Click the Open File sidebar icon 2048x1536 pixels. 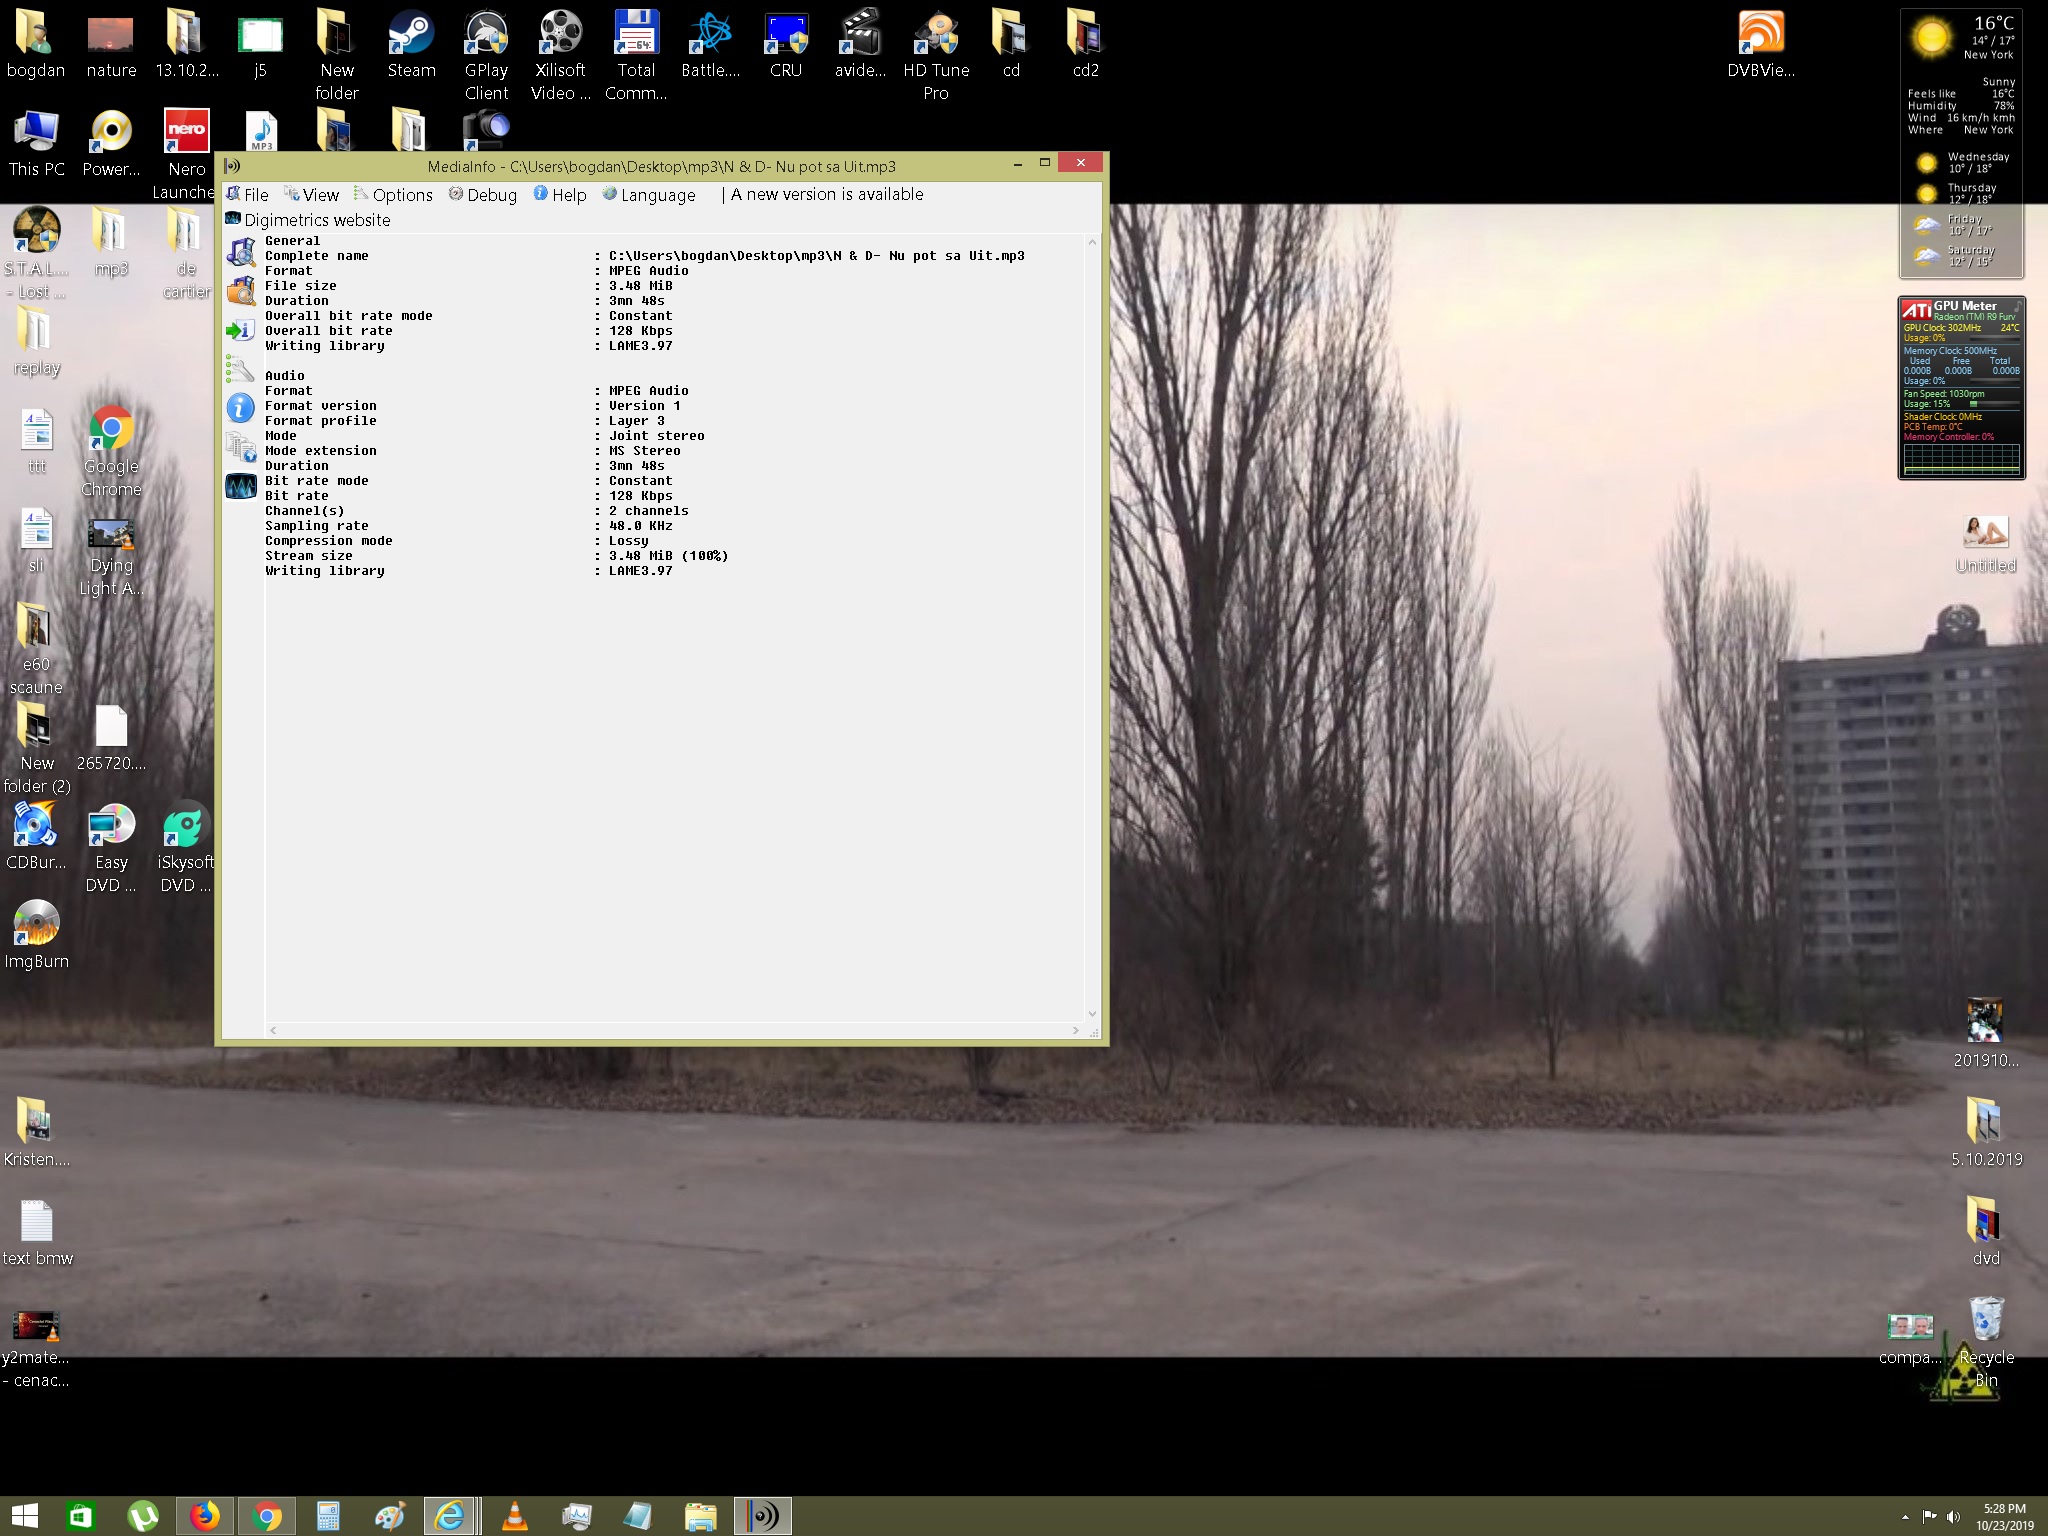point(241,252)
